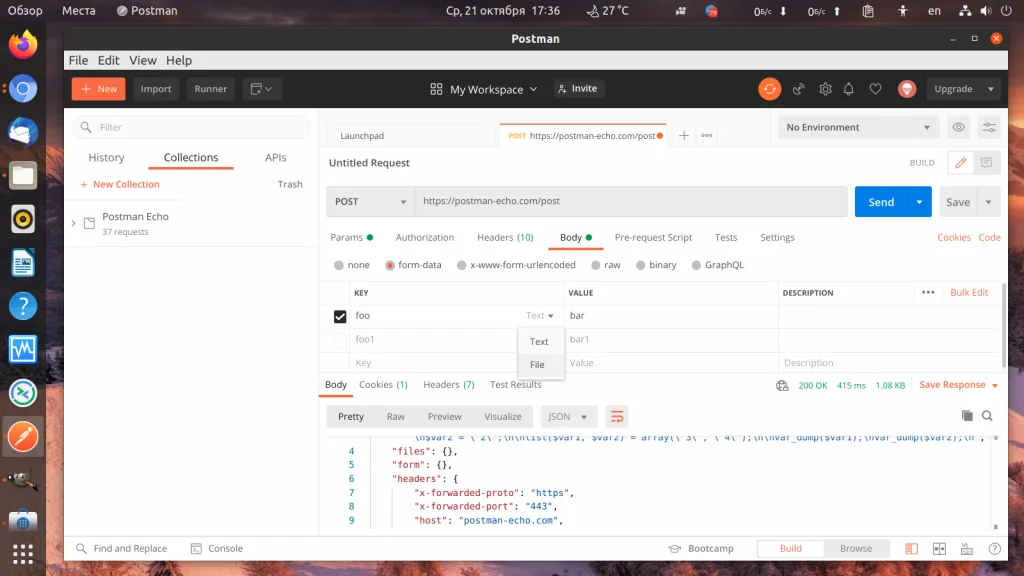Select the raw body type radio button

[x=596, y=266]
